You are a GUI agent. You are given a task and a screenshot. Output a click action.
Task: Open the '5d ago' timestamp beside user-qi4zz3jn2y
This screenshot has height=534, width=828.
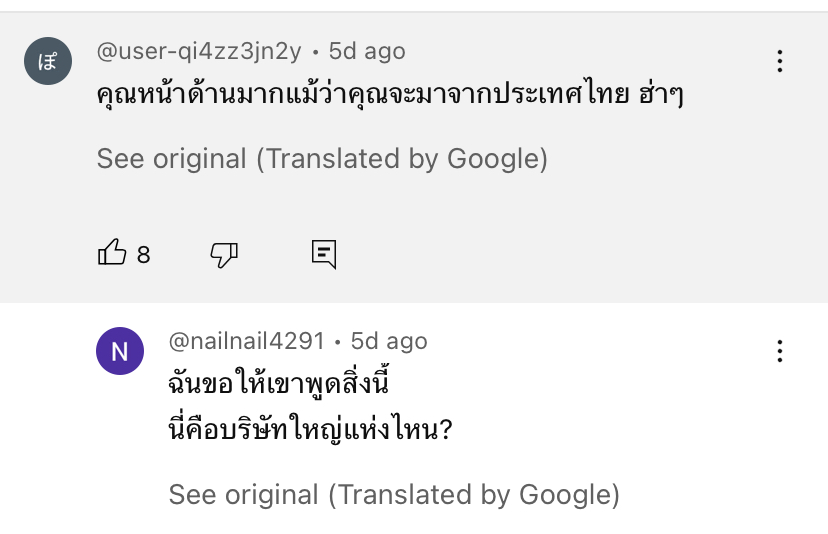[367, 52]
